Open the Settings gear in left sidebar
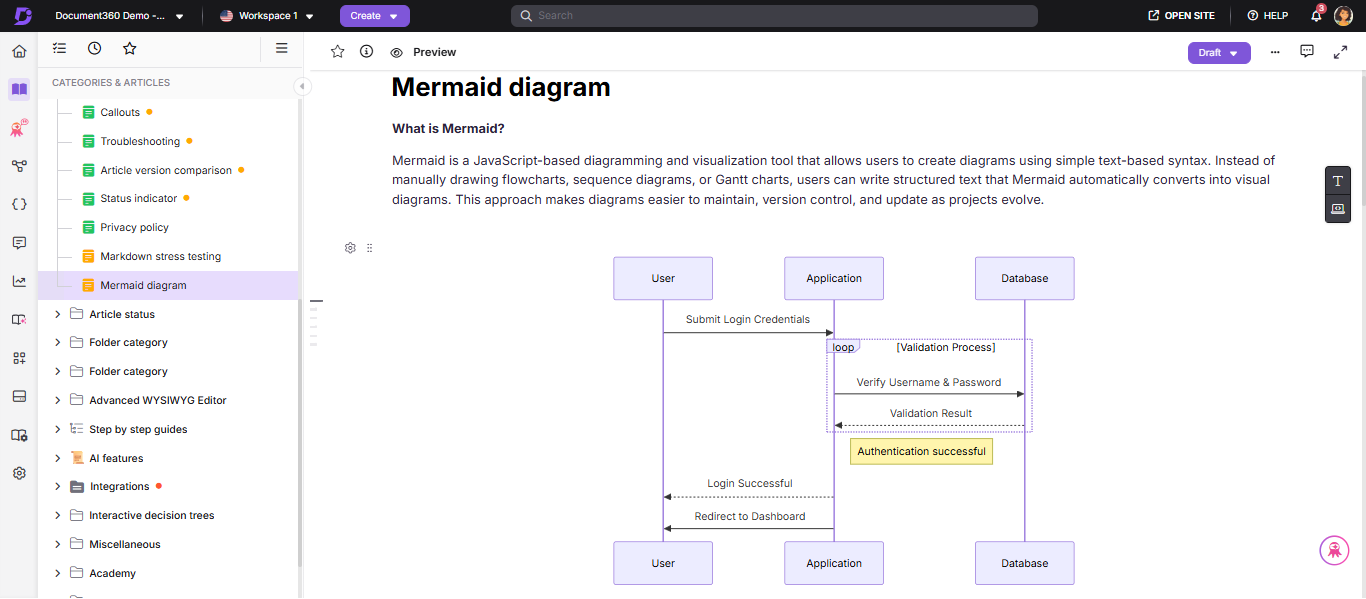 [x=19, y=473]
